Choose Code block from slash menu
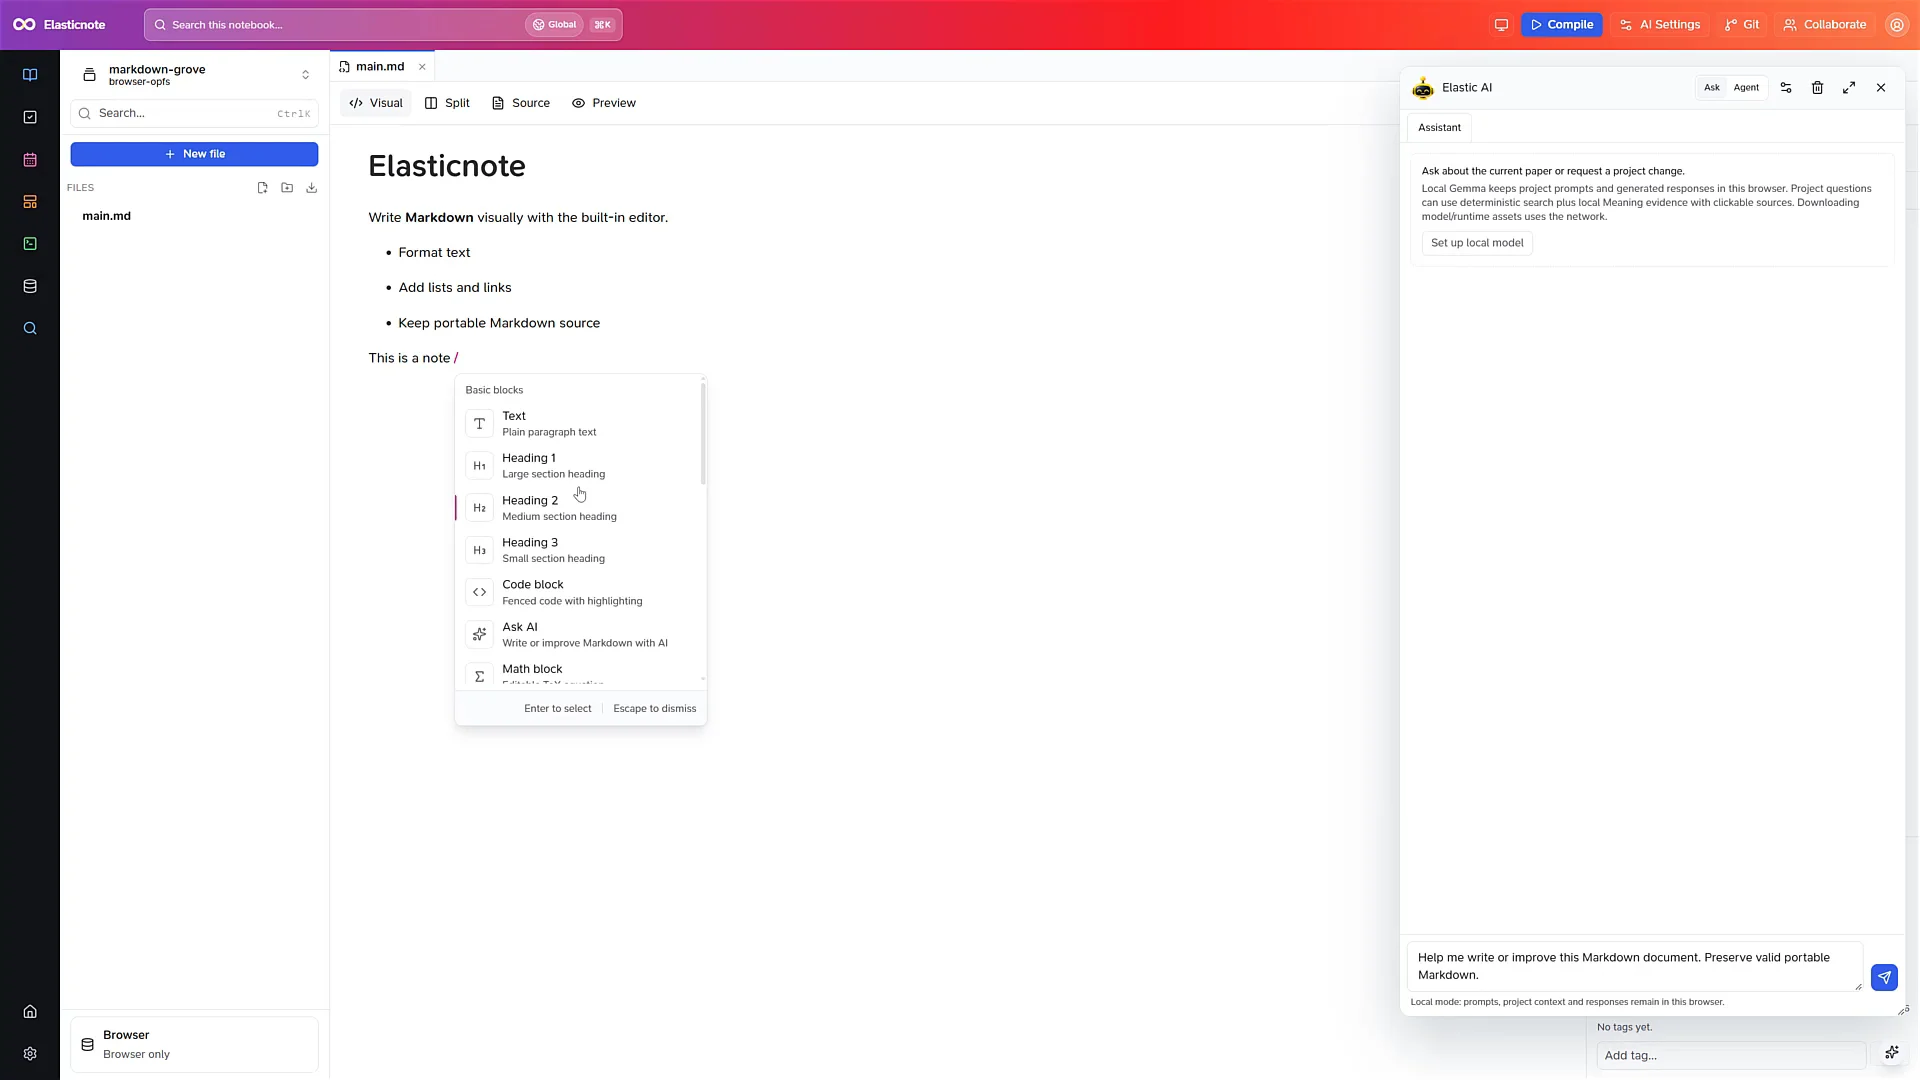The width and height of the screenshot is (1920, 1080). click(580, 592)
